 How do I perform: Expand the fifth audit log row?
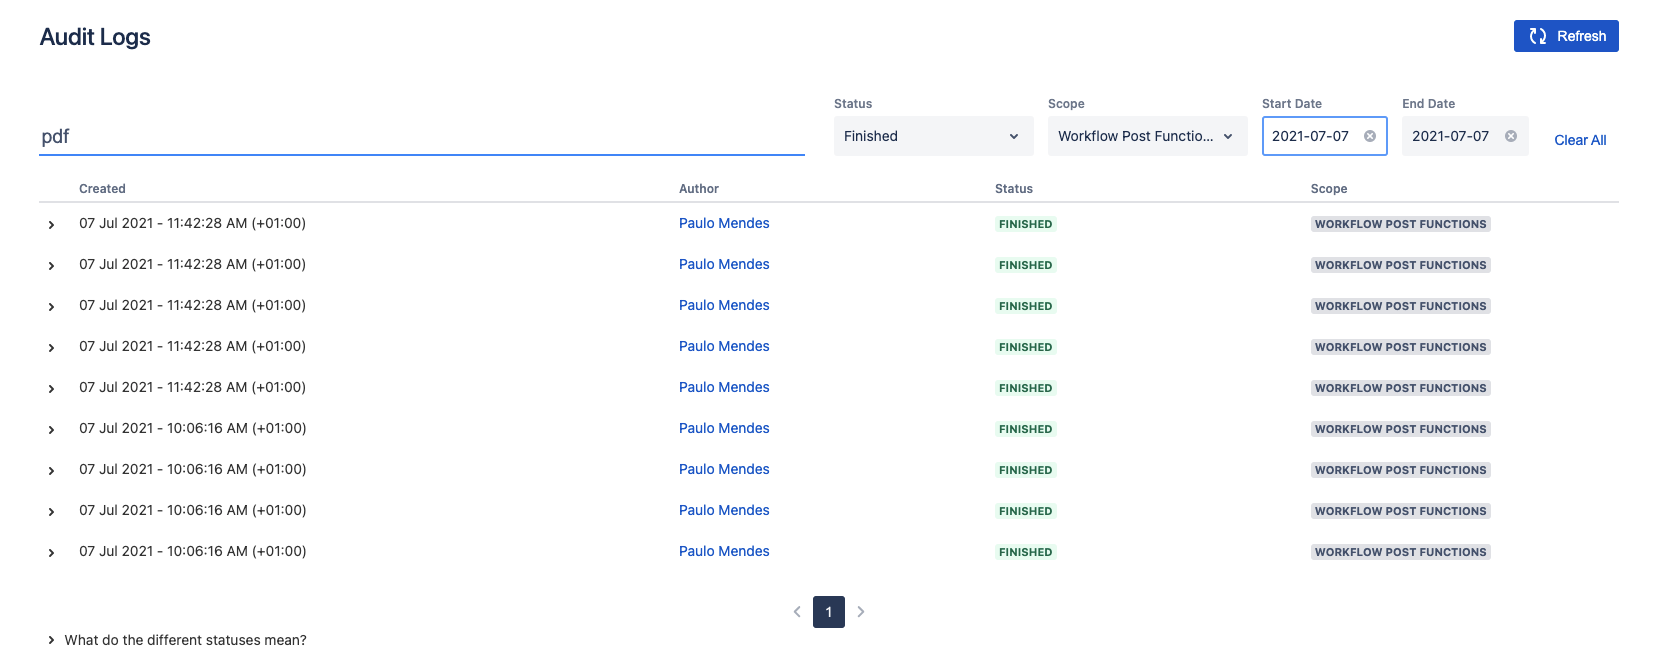click(x=51, y=389)
